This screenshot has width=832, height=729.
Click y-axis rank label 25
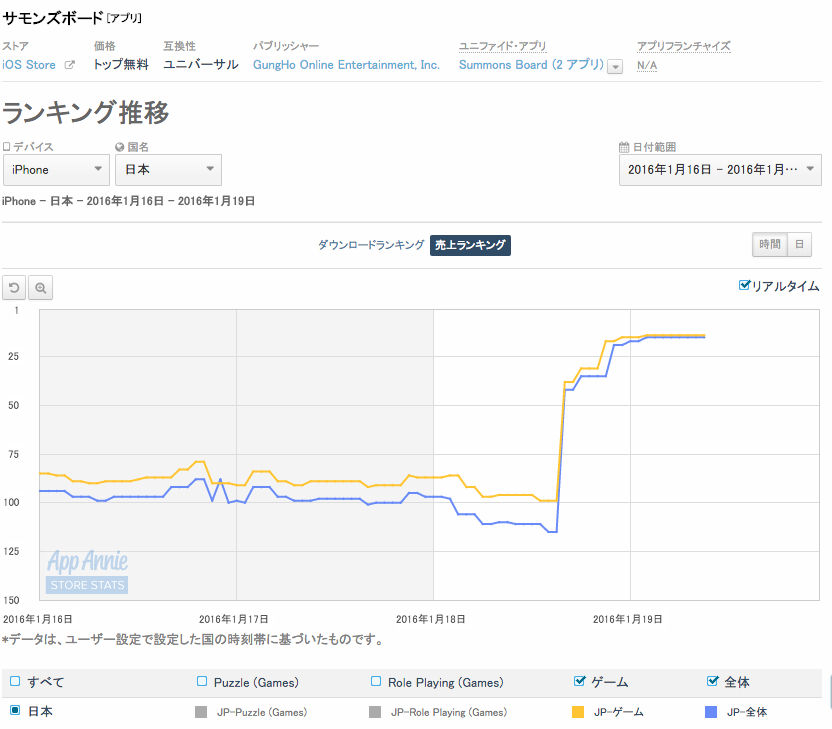coord(13,357)
